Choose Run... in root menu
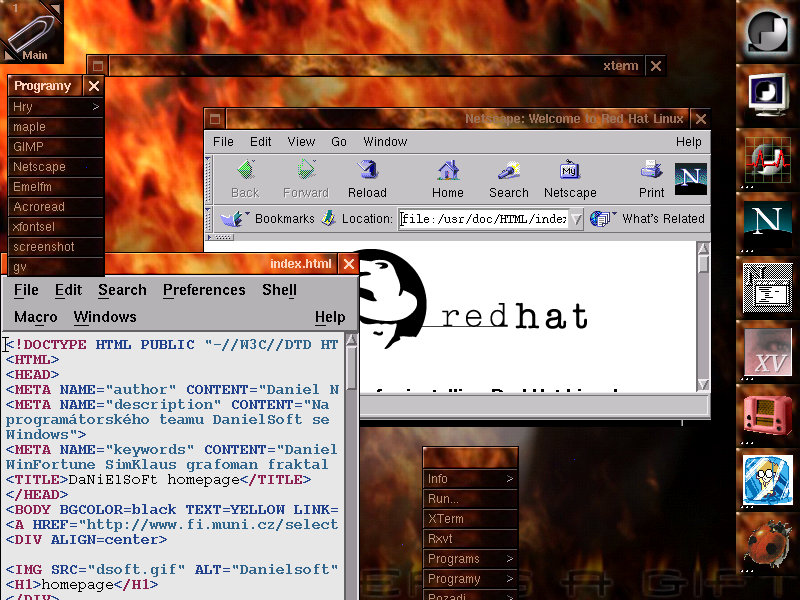 470,498
